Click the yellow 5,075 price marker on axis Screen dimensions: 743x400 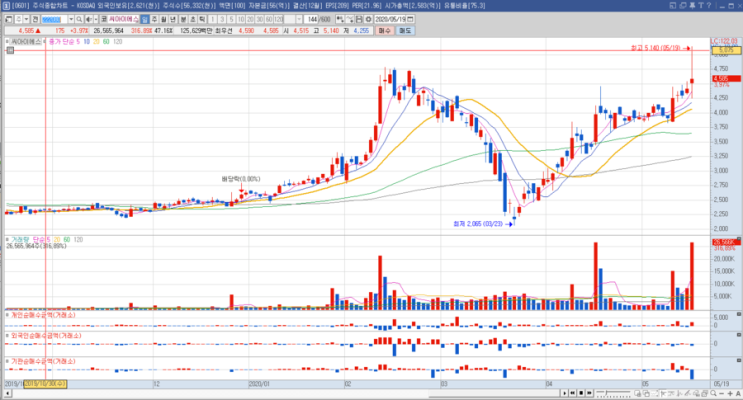pos(726,50)
